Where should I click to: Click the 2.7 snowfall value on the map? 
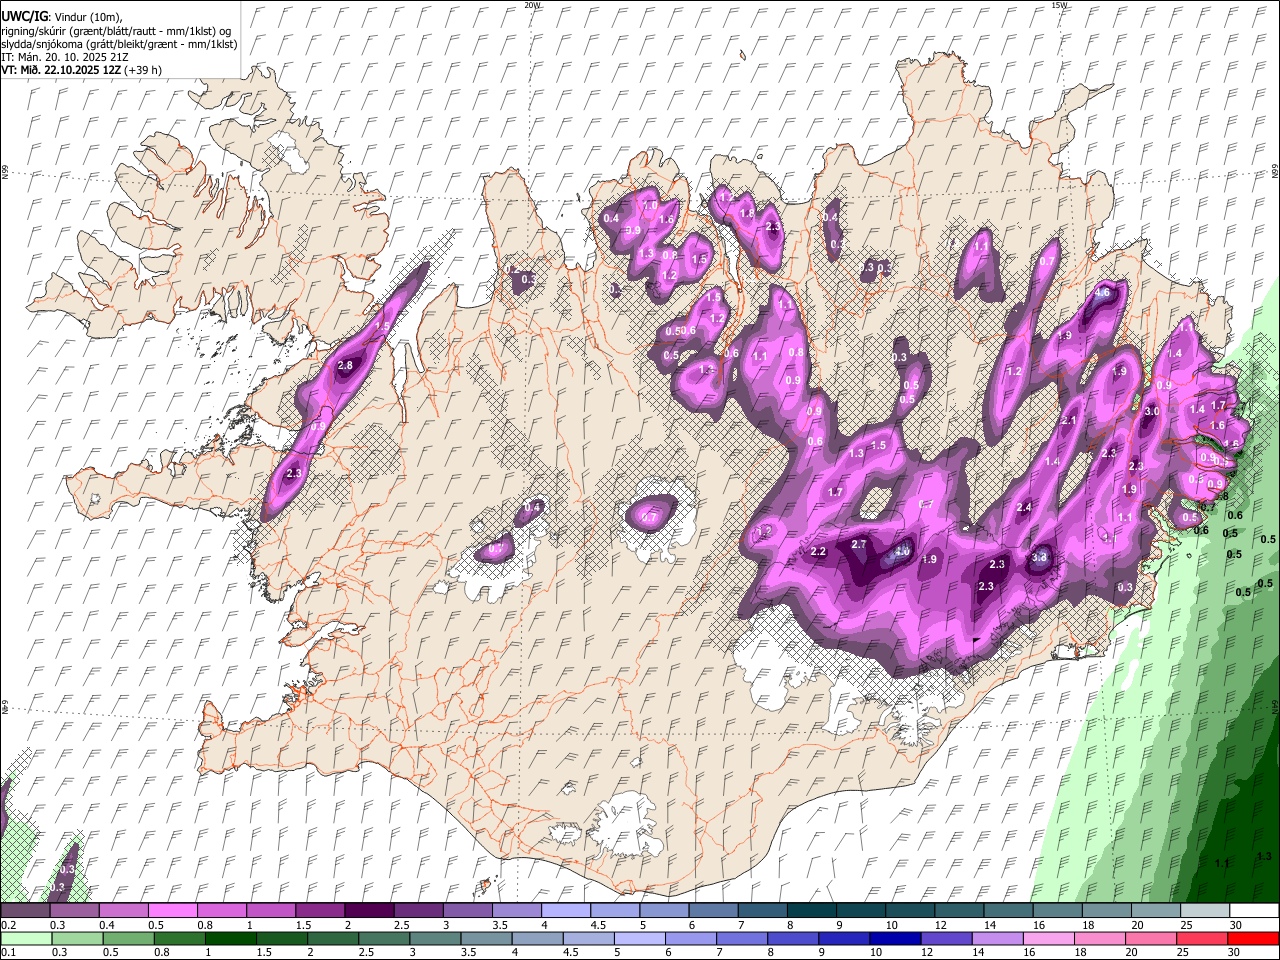pos(858,544)
